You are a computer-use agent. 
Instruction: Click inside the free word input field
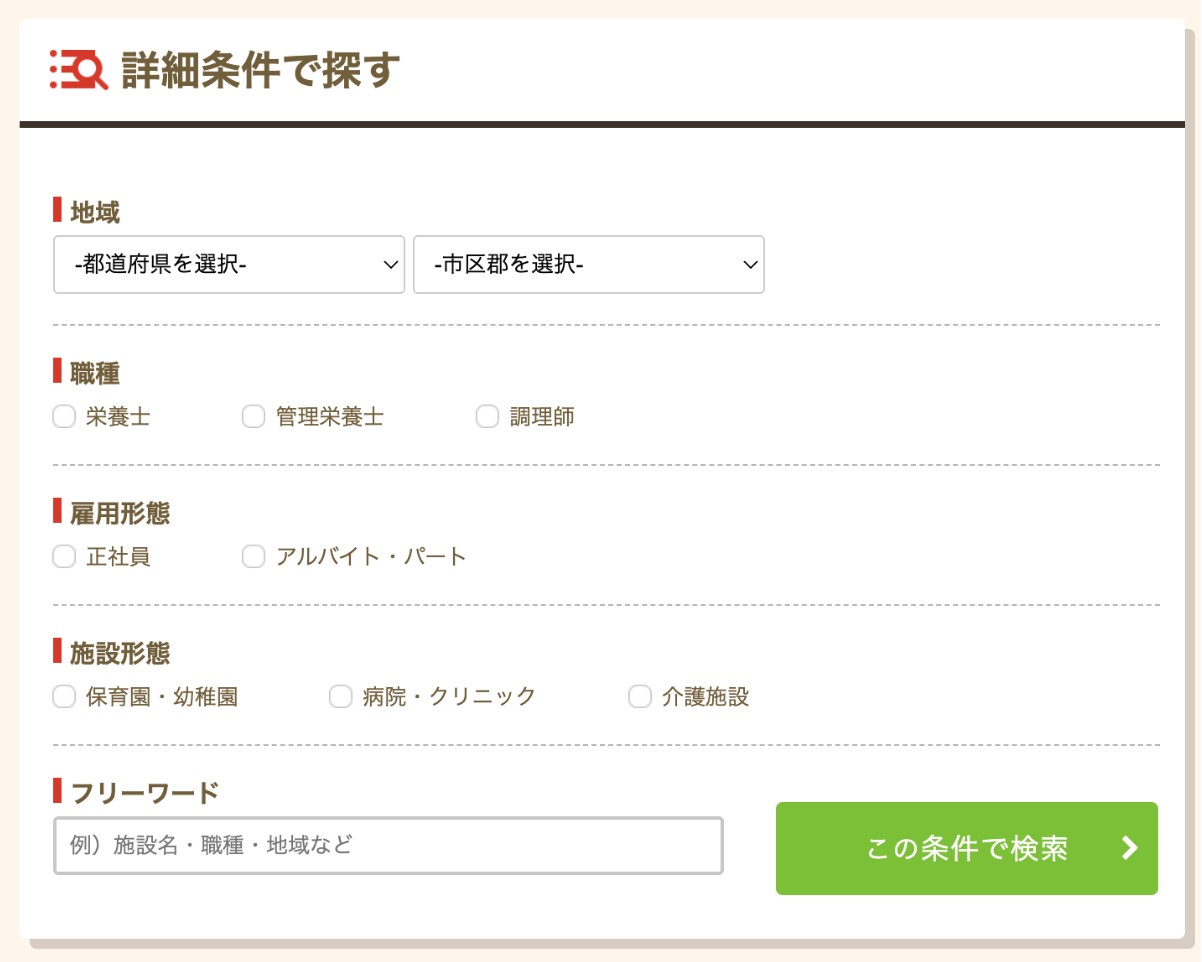click(x=387, y=848)
